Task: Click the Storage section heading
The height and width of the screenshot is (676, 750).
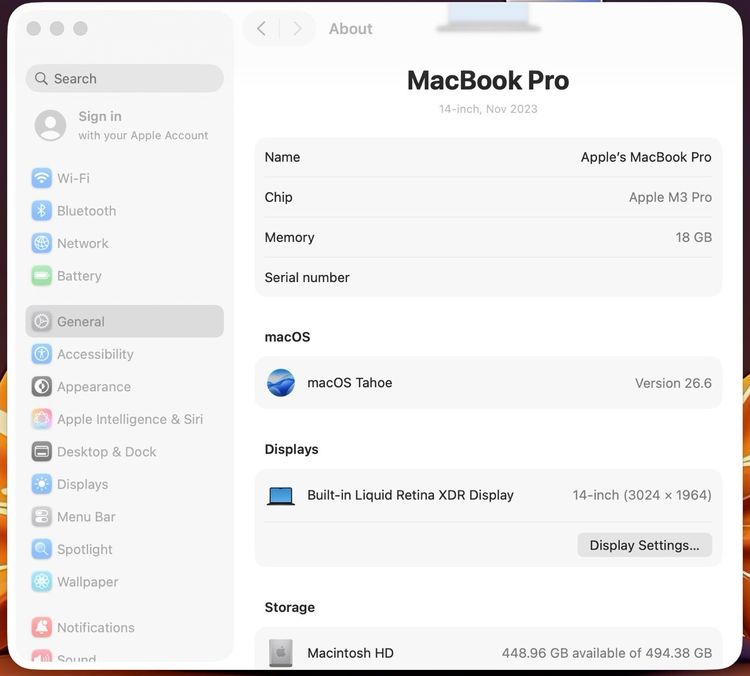Action: click(290, 608)
